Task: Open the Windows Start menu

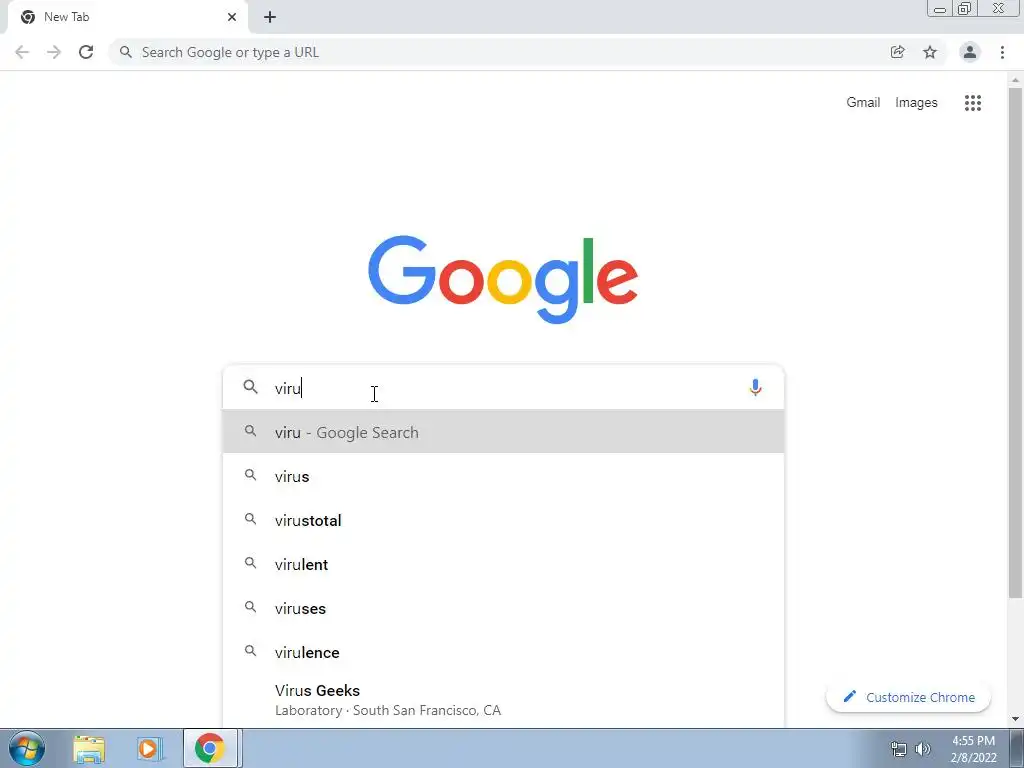Action: [x=27, y=748]
